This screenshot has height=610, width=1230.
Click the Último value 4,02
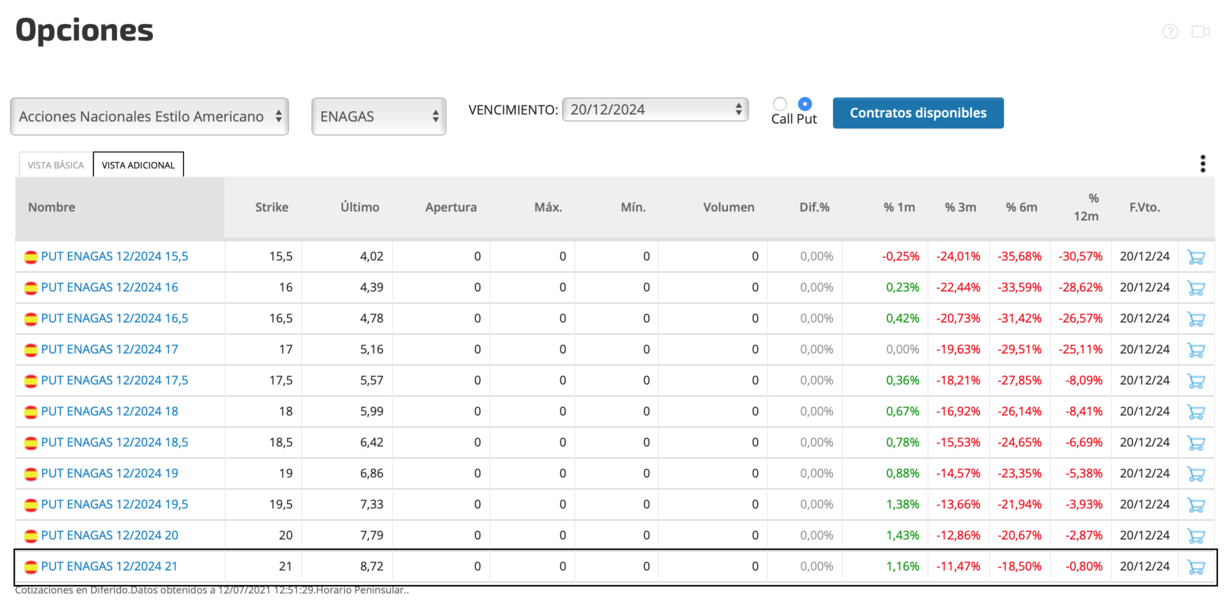click(x=371, y=256)
